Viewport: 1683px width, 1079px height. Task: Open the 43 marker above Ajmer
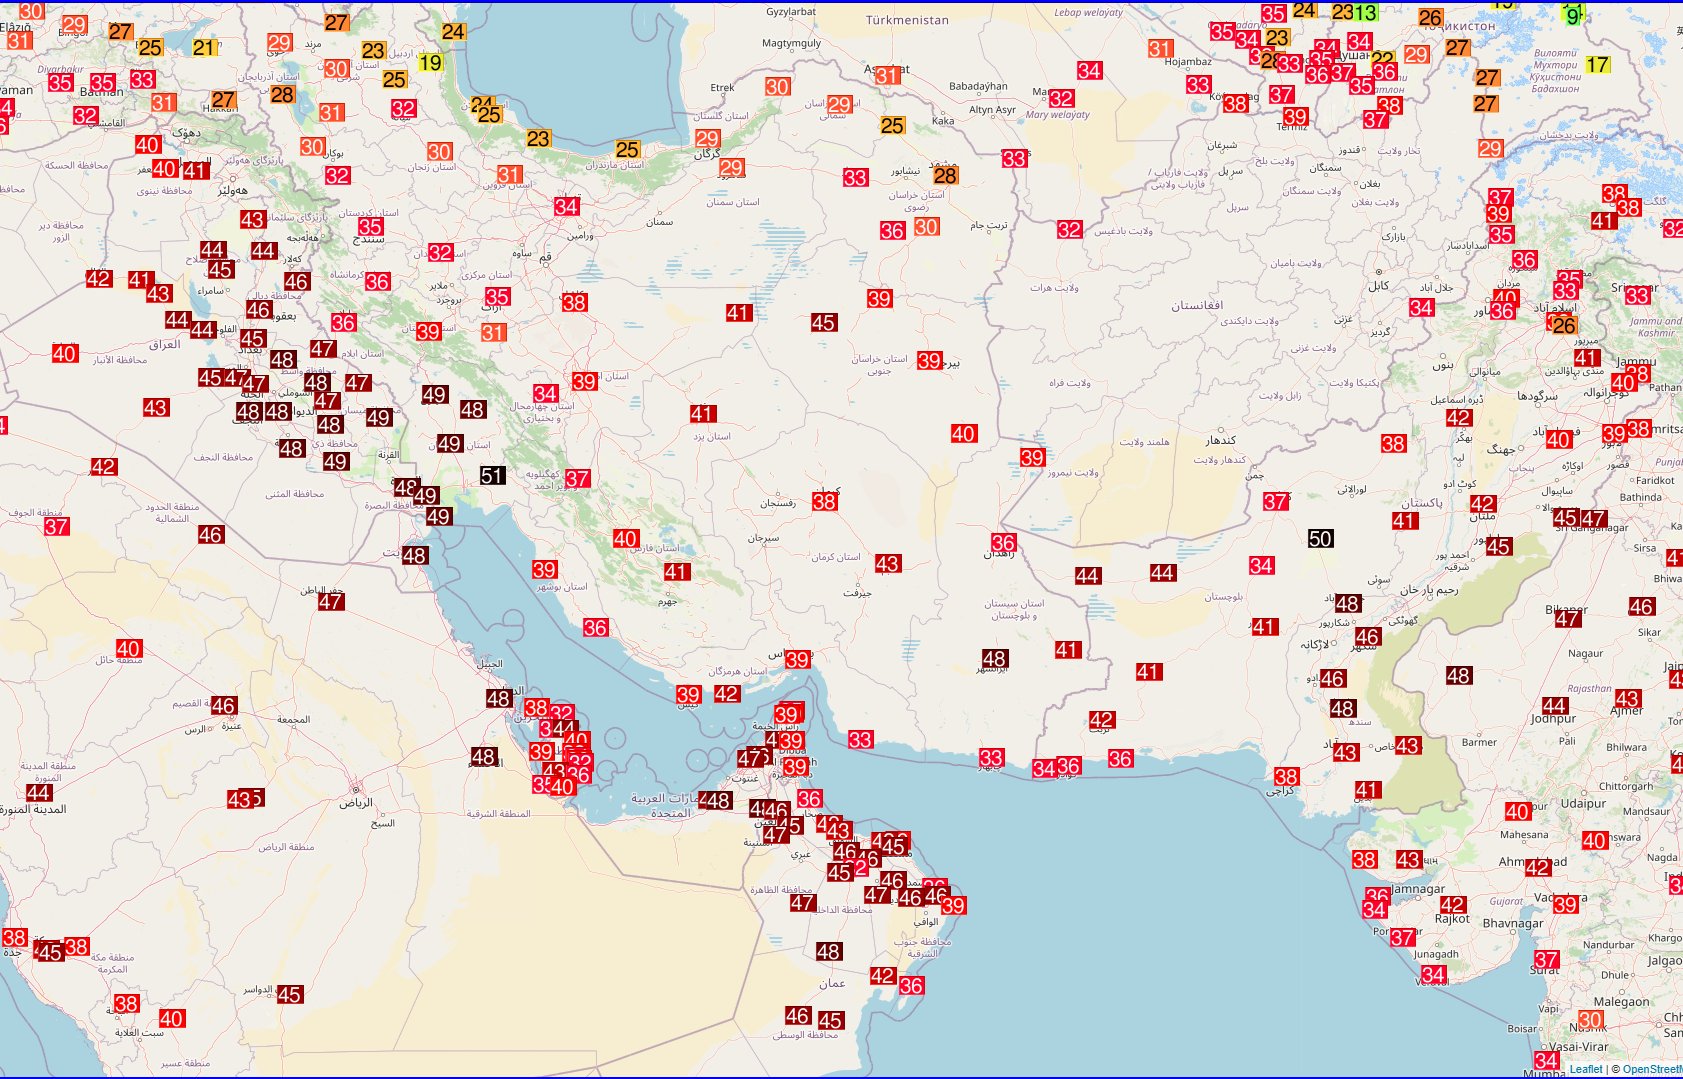[x=1627, y=699]
